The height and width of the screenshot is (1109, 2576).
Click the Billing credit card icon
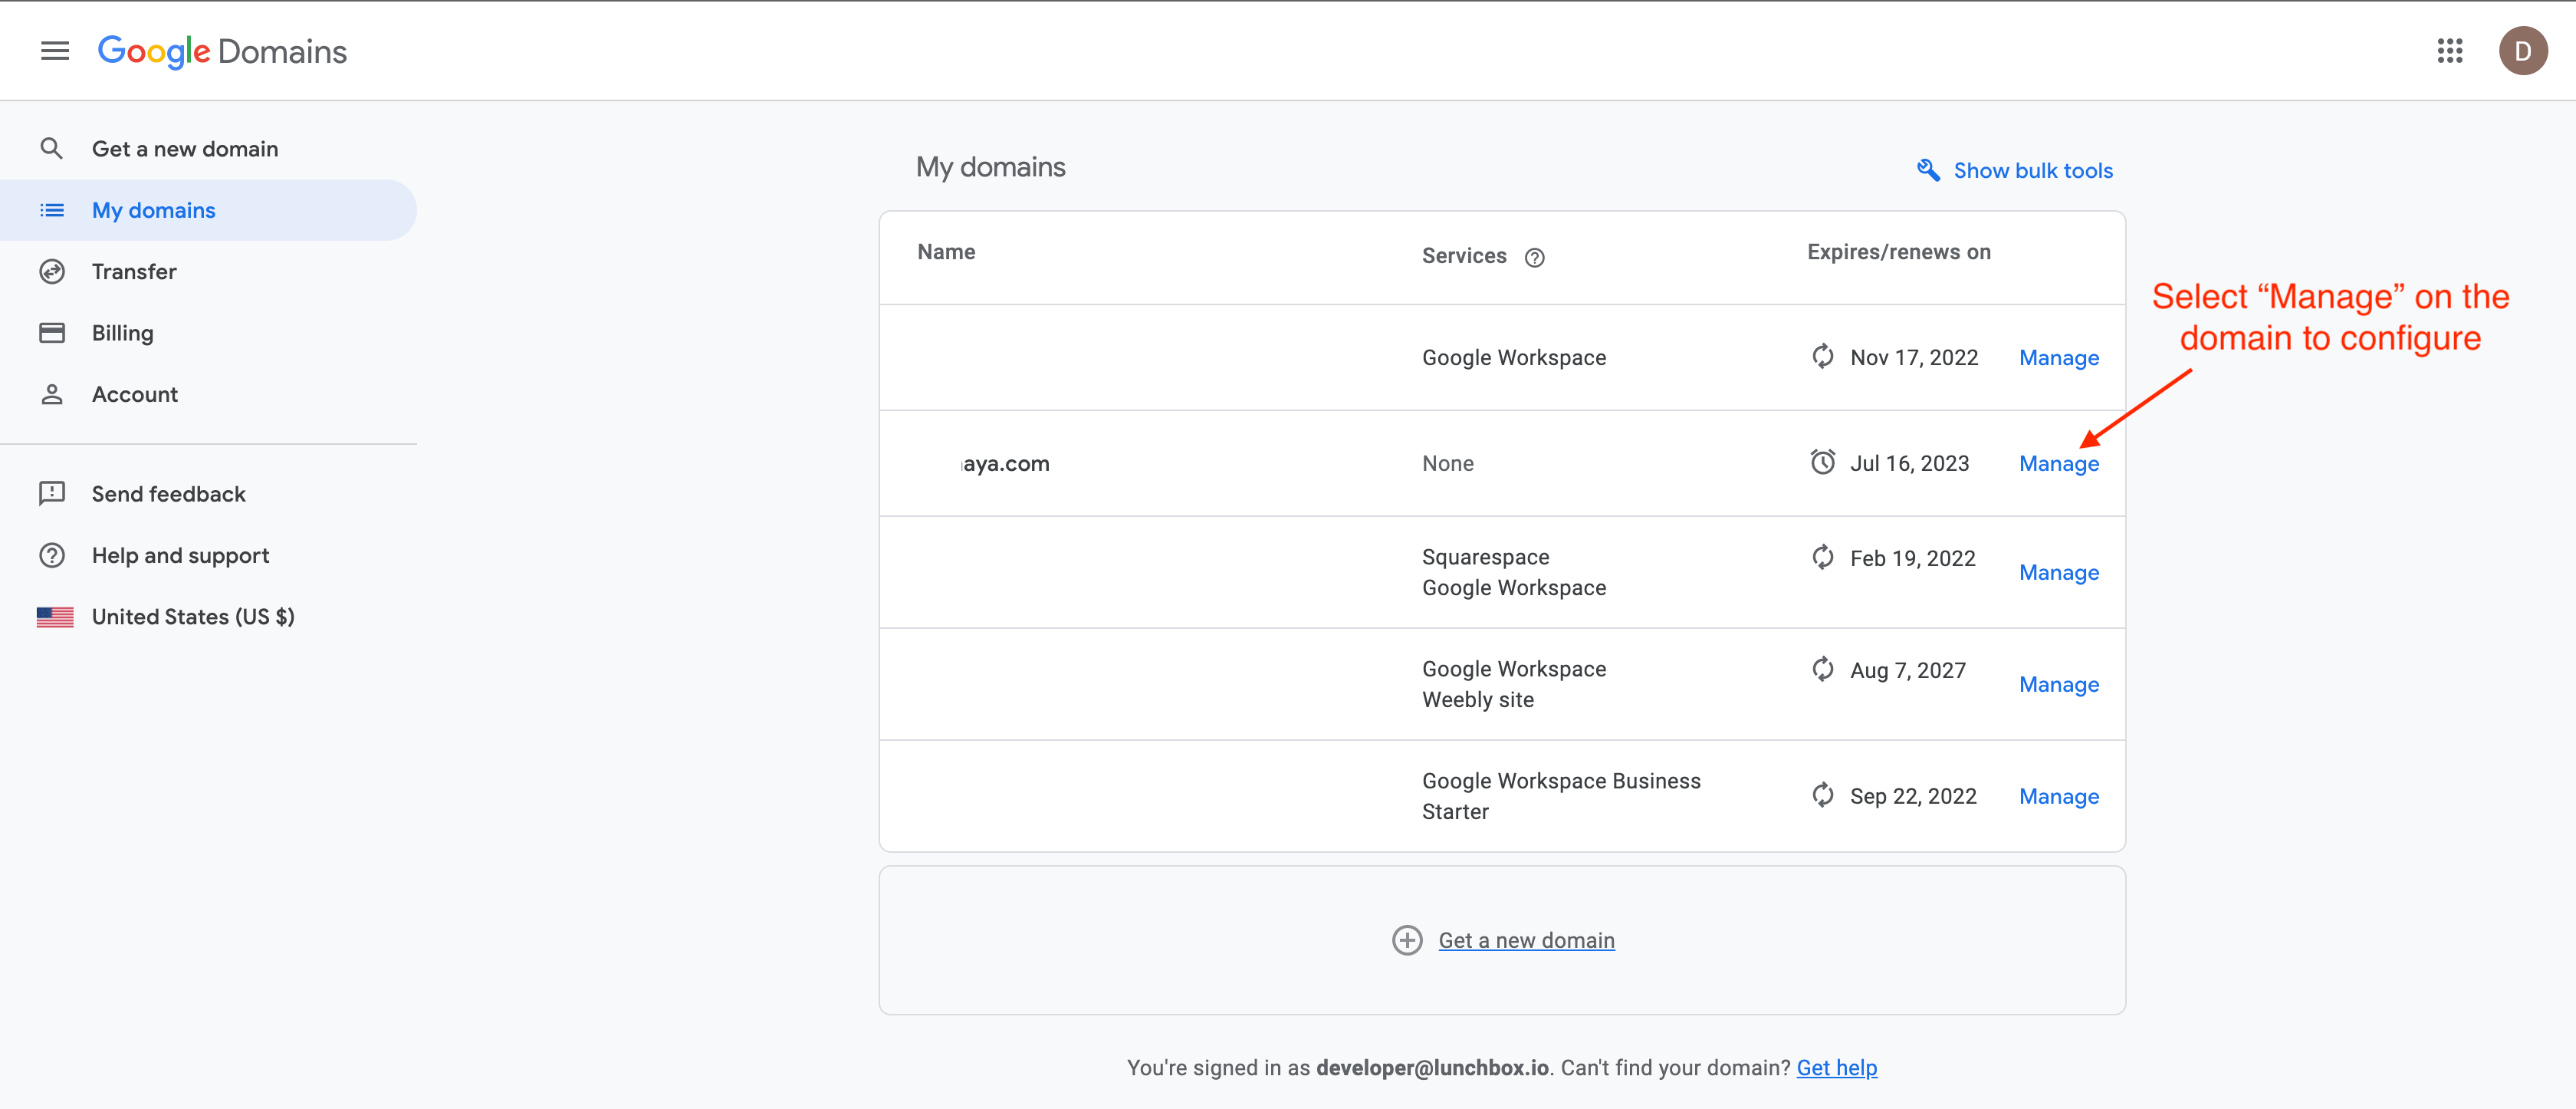coord(51,333)
